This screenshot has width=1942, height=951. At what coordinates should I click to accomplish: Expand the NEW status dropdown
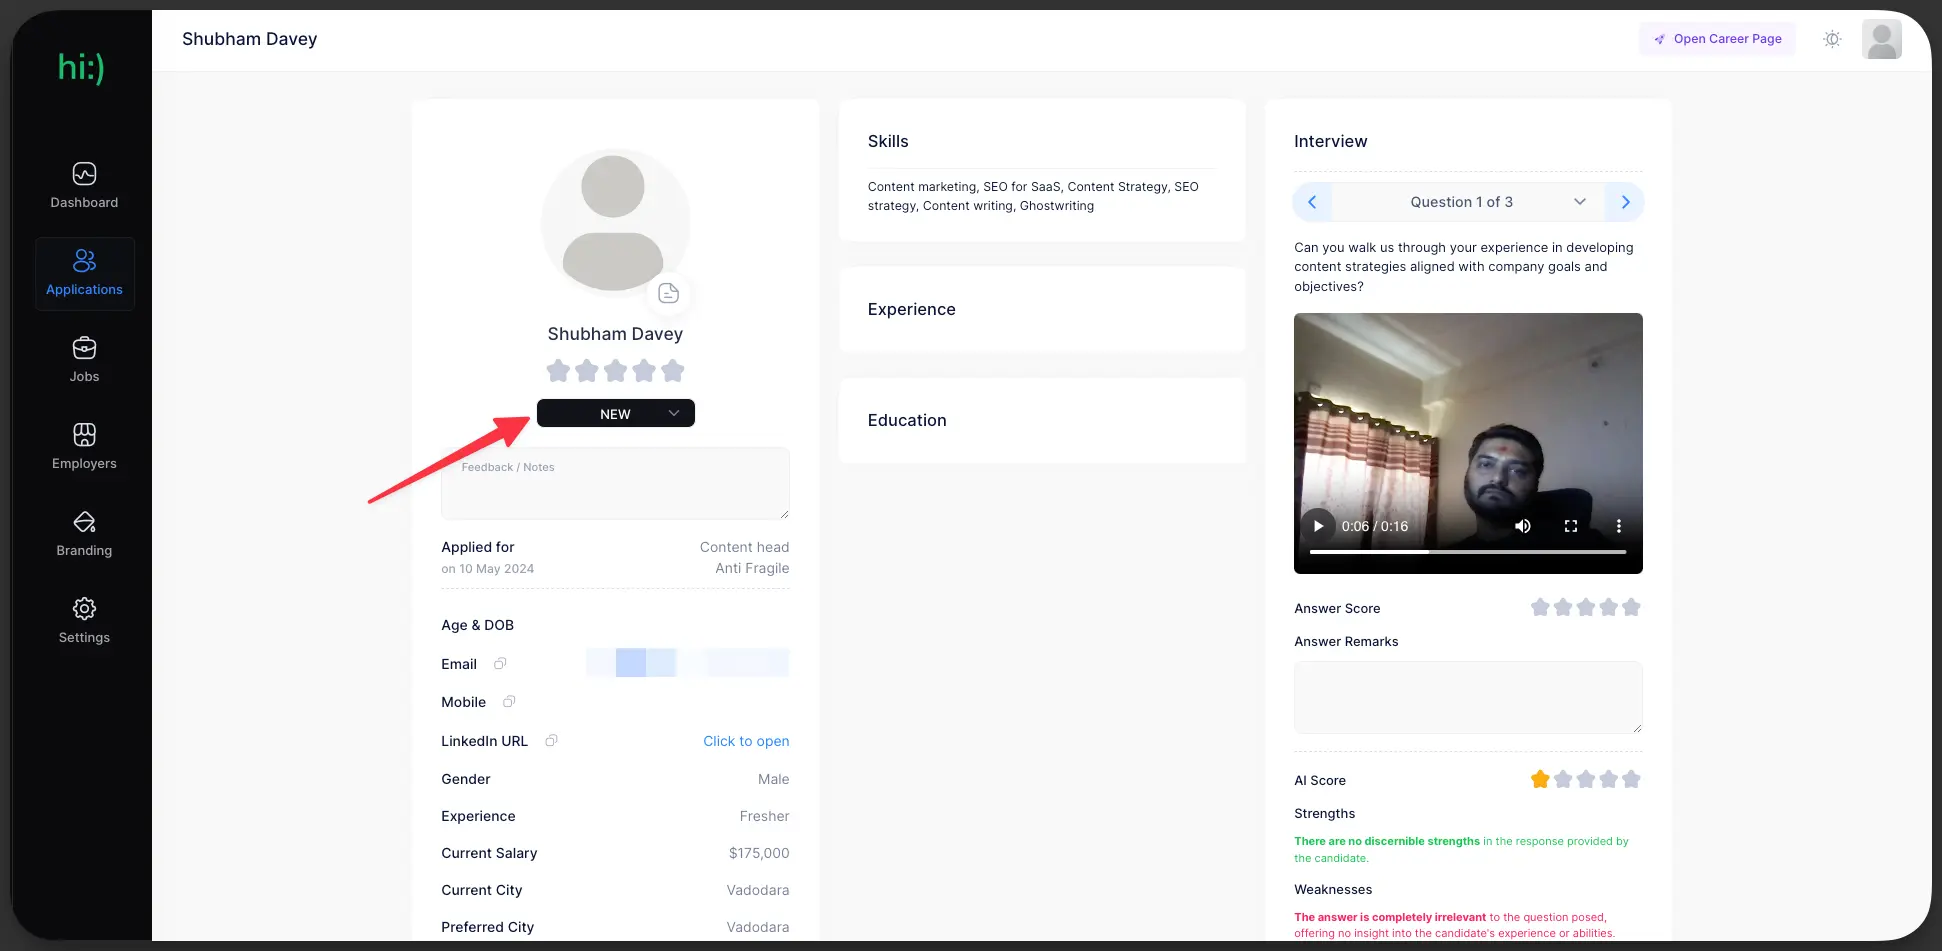[615, 413]
